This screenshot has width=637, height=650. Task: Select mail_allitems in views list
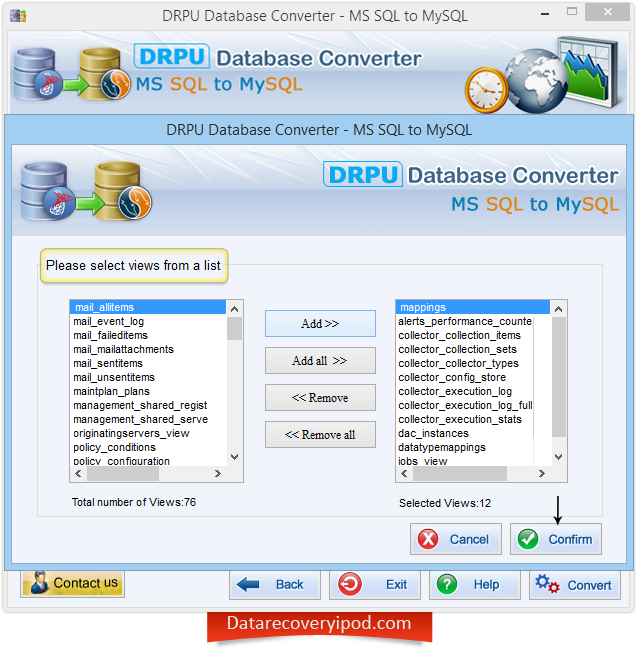click(x=148, y=307)
